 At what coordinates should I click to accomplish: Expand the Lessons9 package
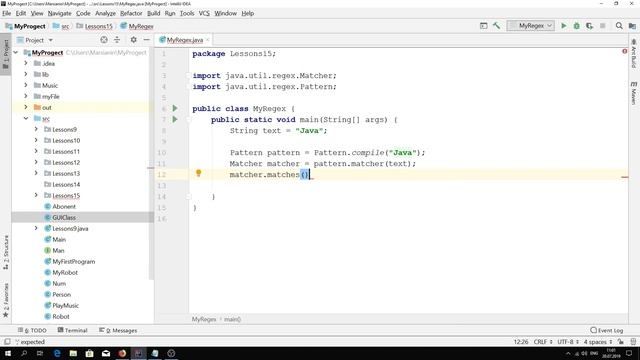[36, 129]
